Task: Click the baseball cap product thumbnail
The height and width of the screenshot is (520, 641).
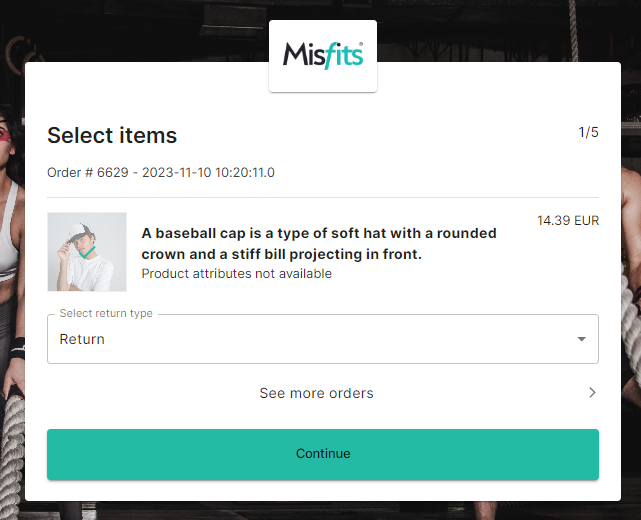Action: point(87,252)
